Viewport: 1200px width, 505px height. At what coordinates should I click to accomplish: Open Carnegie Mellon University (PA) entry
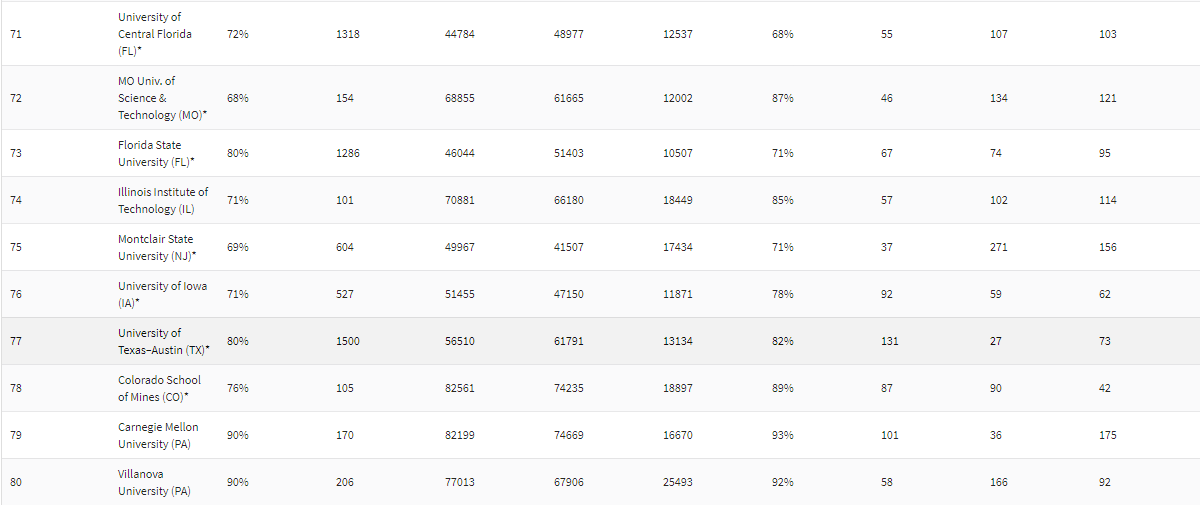point(158,435)
